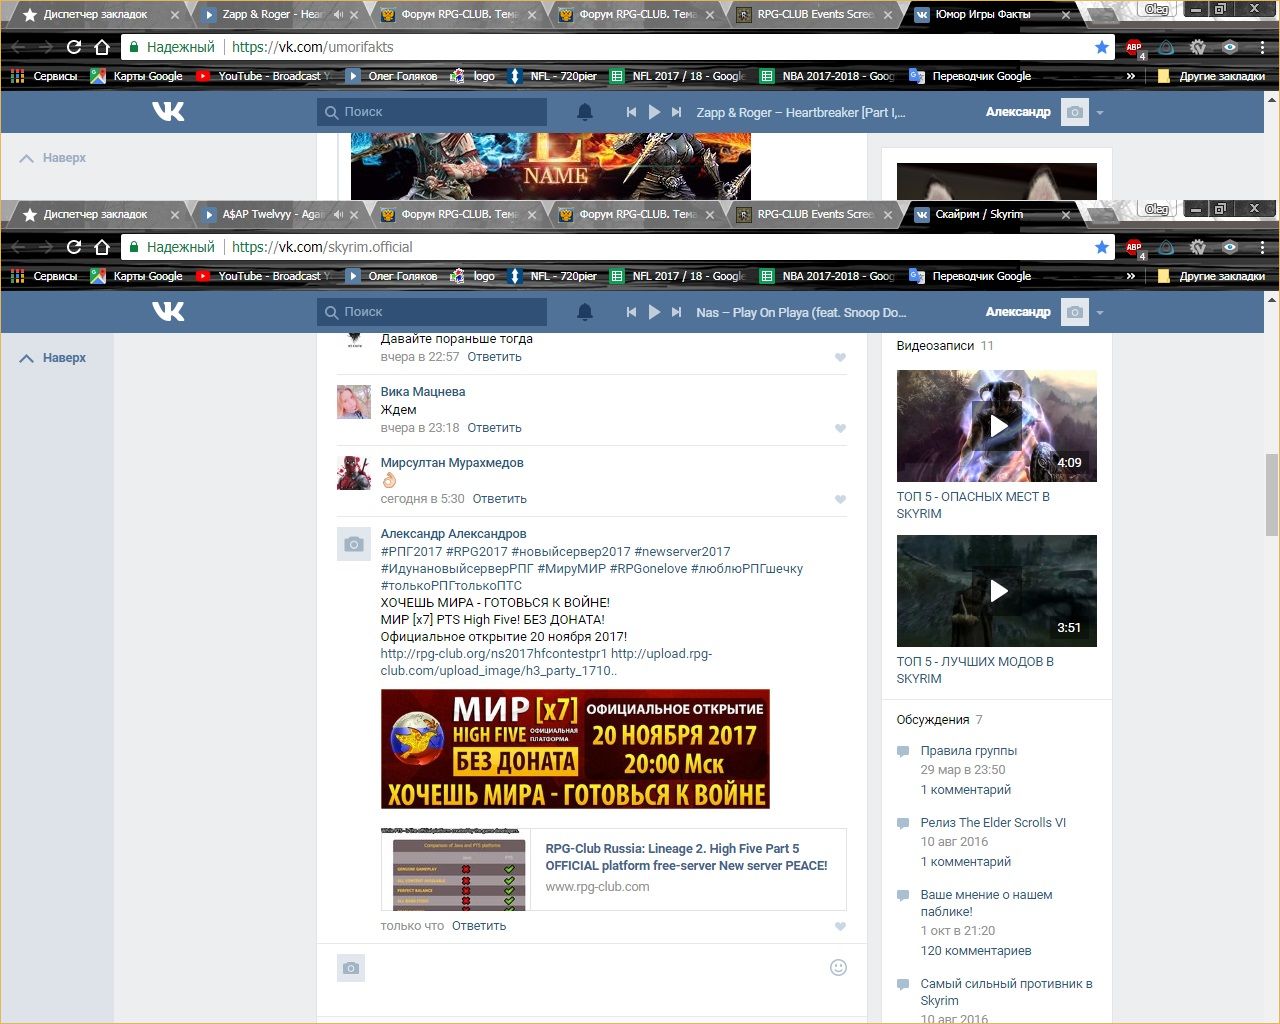The height and width of the screenshot is (1024, 1280).
Task: Open Релиз The Elder Scrolls VI discussion
Action: (x=993, y=823)
